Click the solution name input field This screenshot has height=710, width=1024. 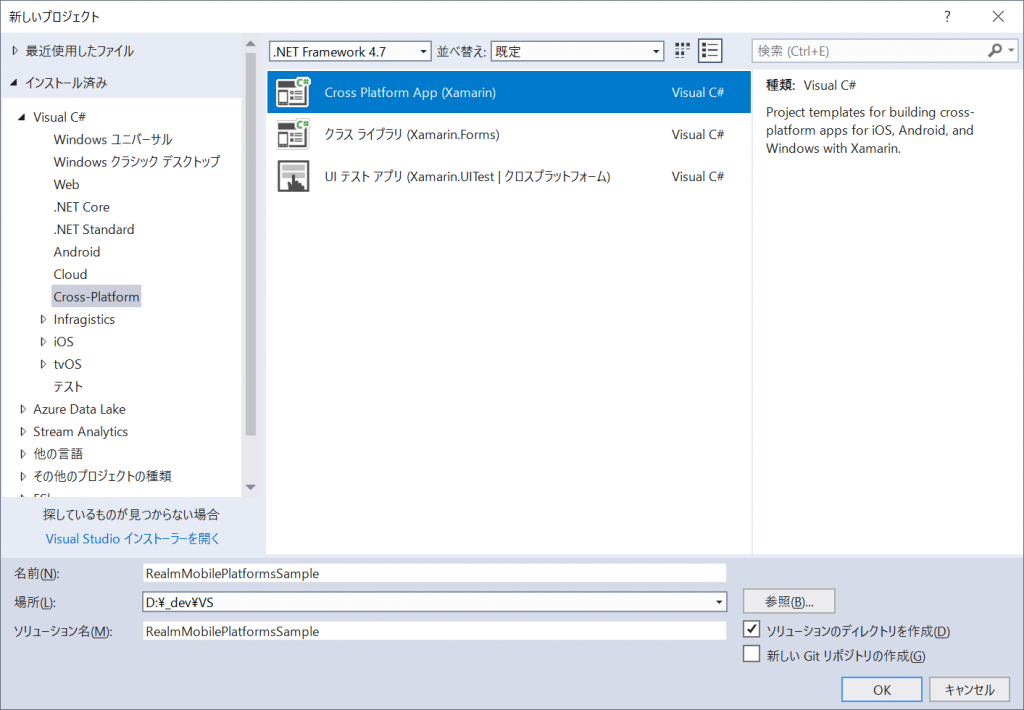coord(434,631)
